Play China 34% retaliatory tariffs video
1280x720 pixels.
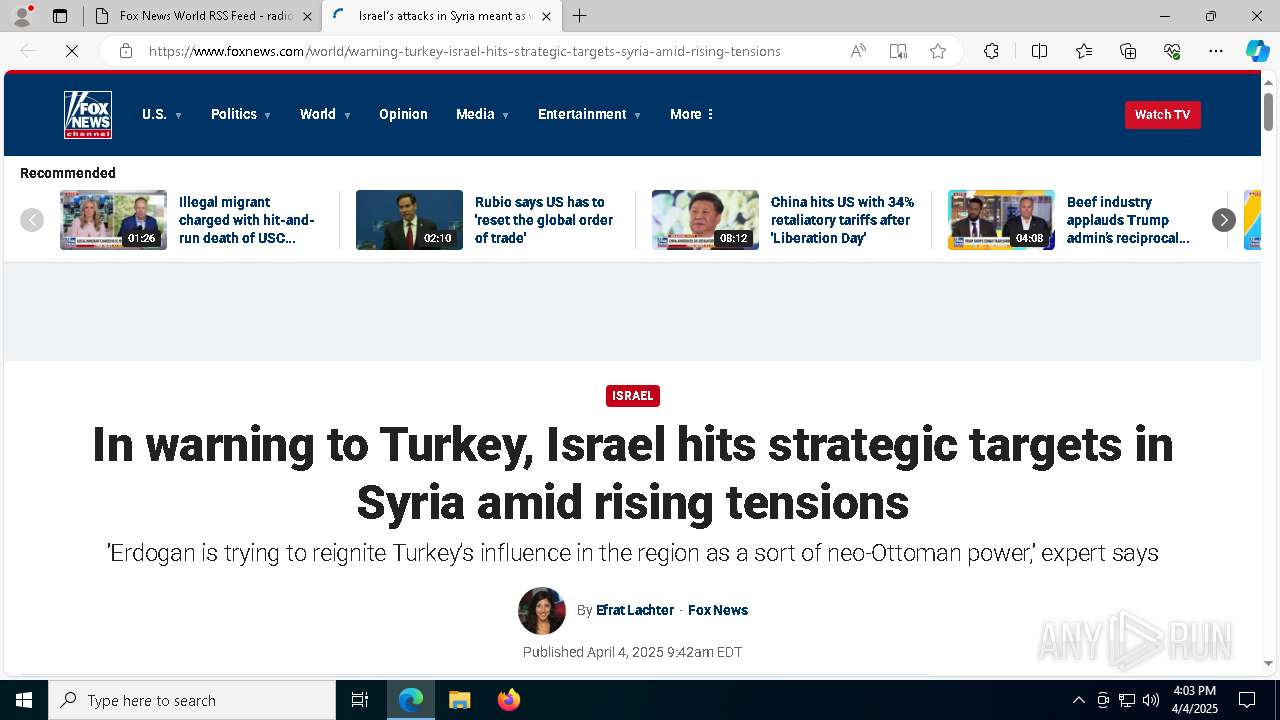tap(705, 220)
